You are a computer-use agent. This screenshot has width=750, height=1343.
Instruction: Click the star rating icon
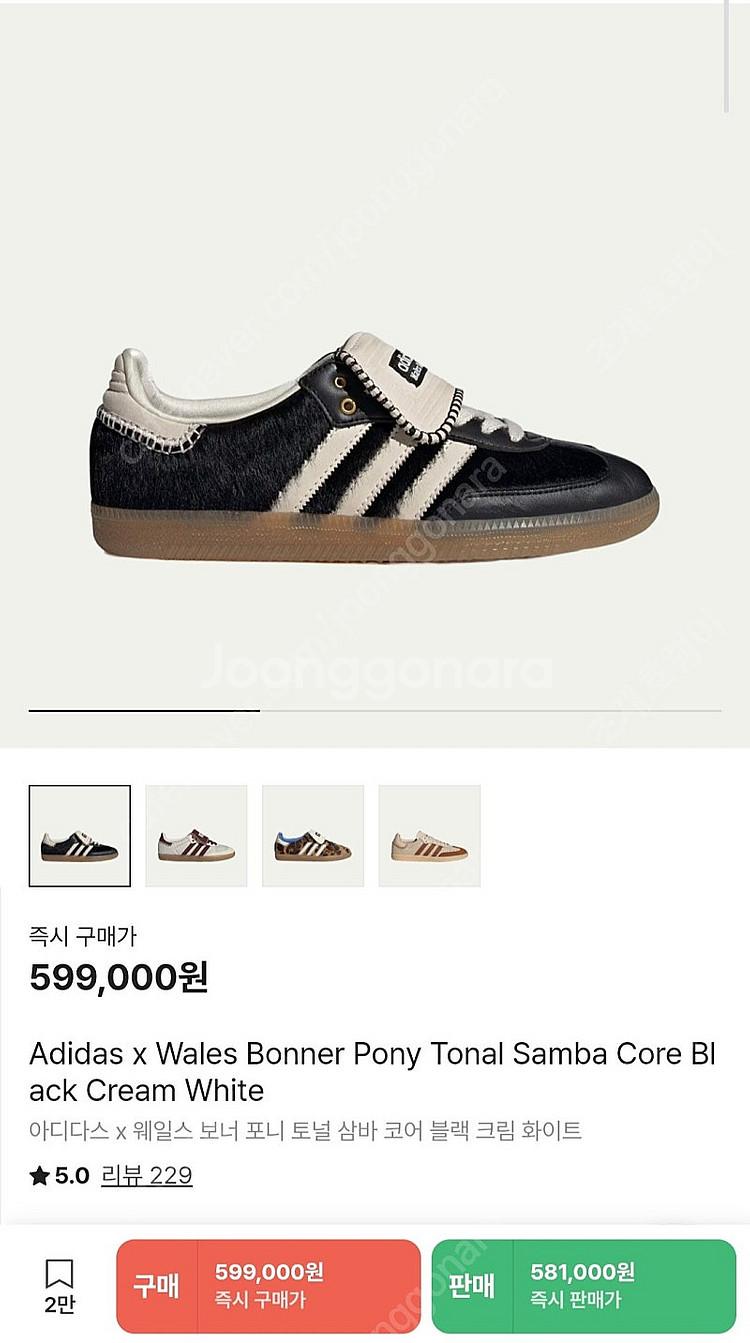(39, 1176)
